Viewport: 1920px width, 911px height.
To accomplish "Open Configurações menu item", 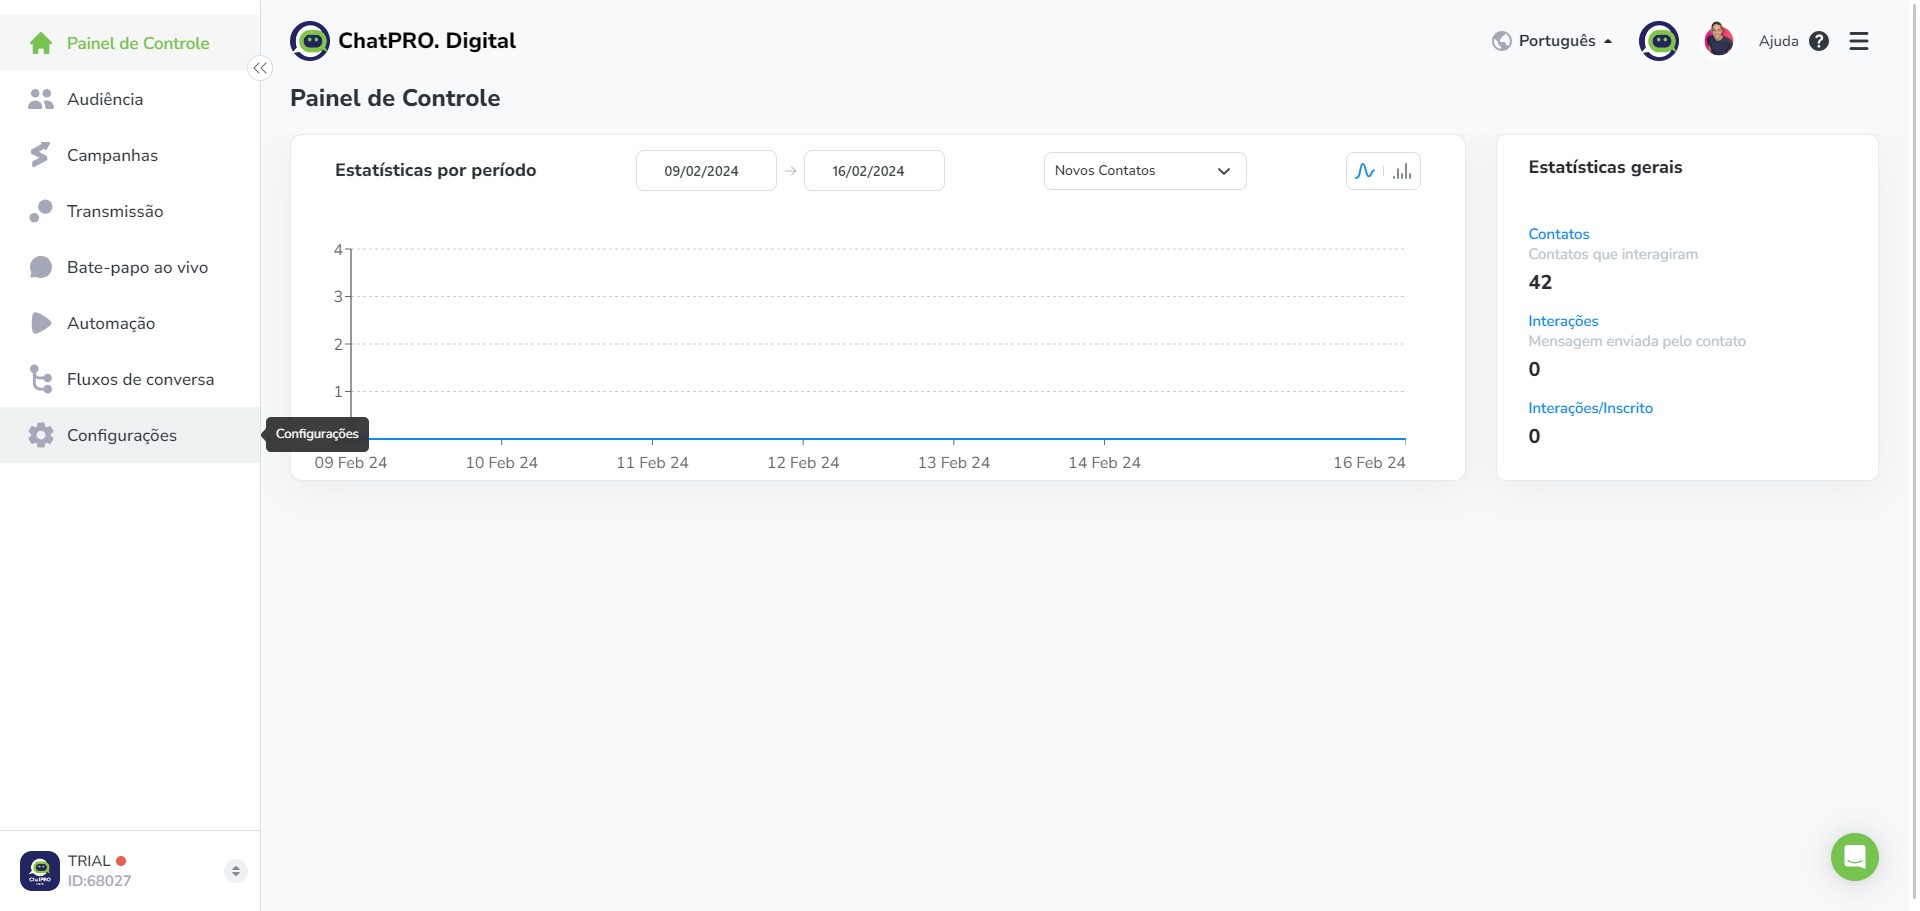I will tap(130, 435).
